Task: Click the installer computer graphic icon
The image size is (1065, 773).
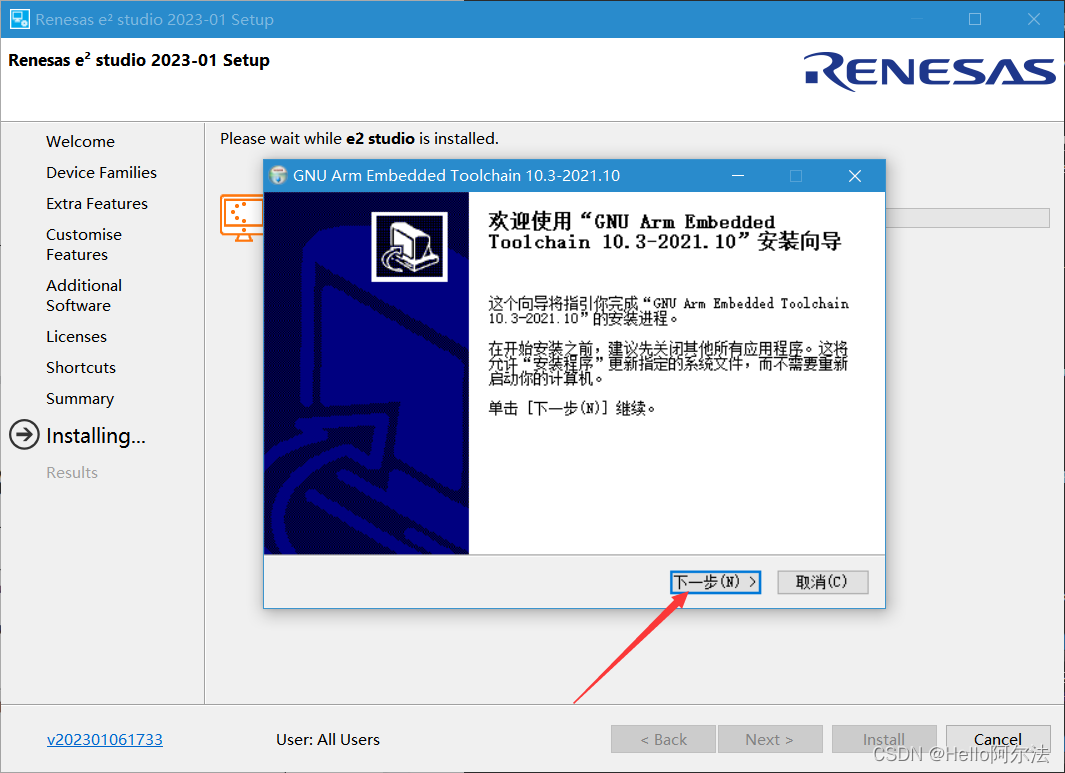Action: 410,247
